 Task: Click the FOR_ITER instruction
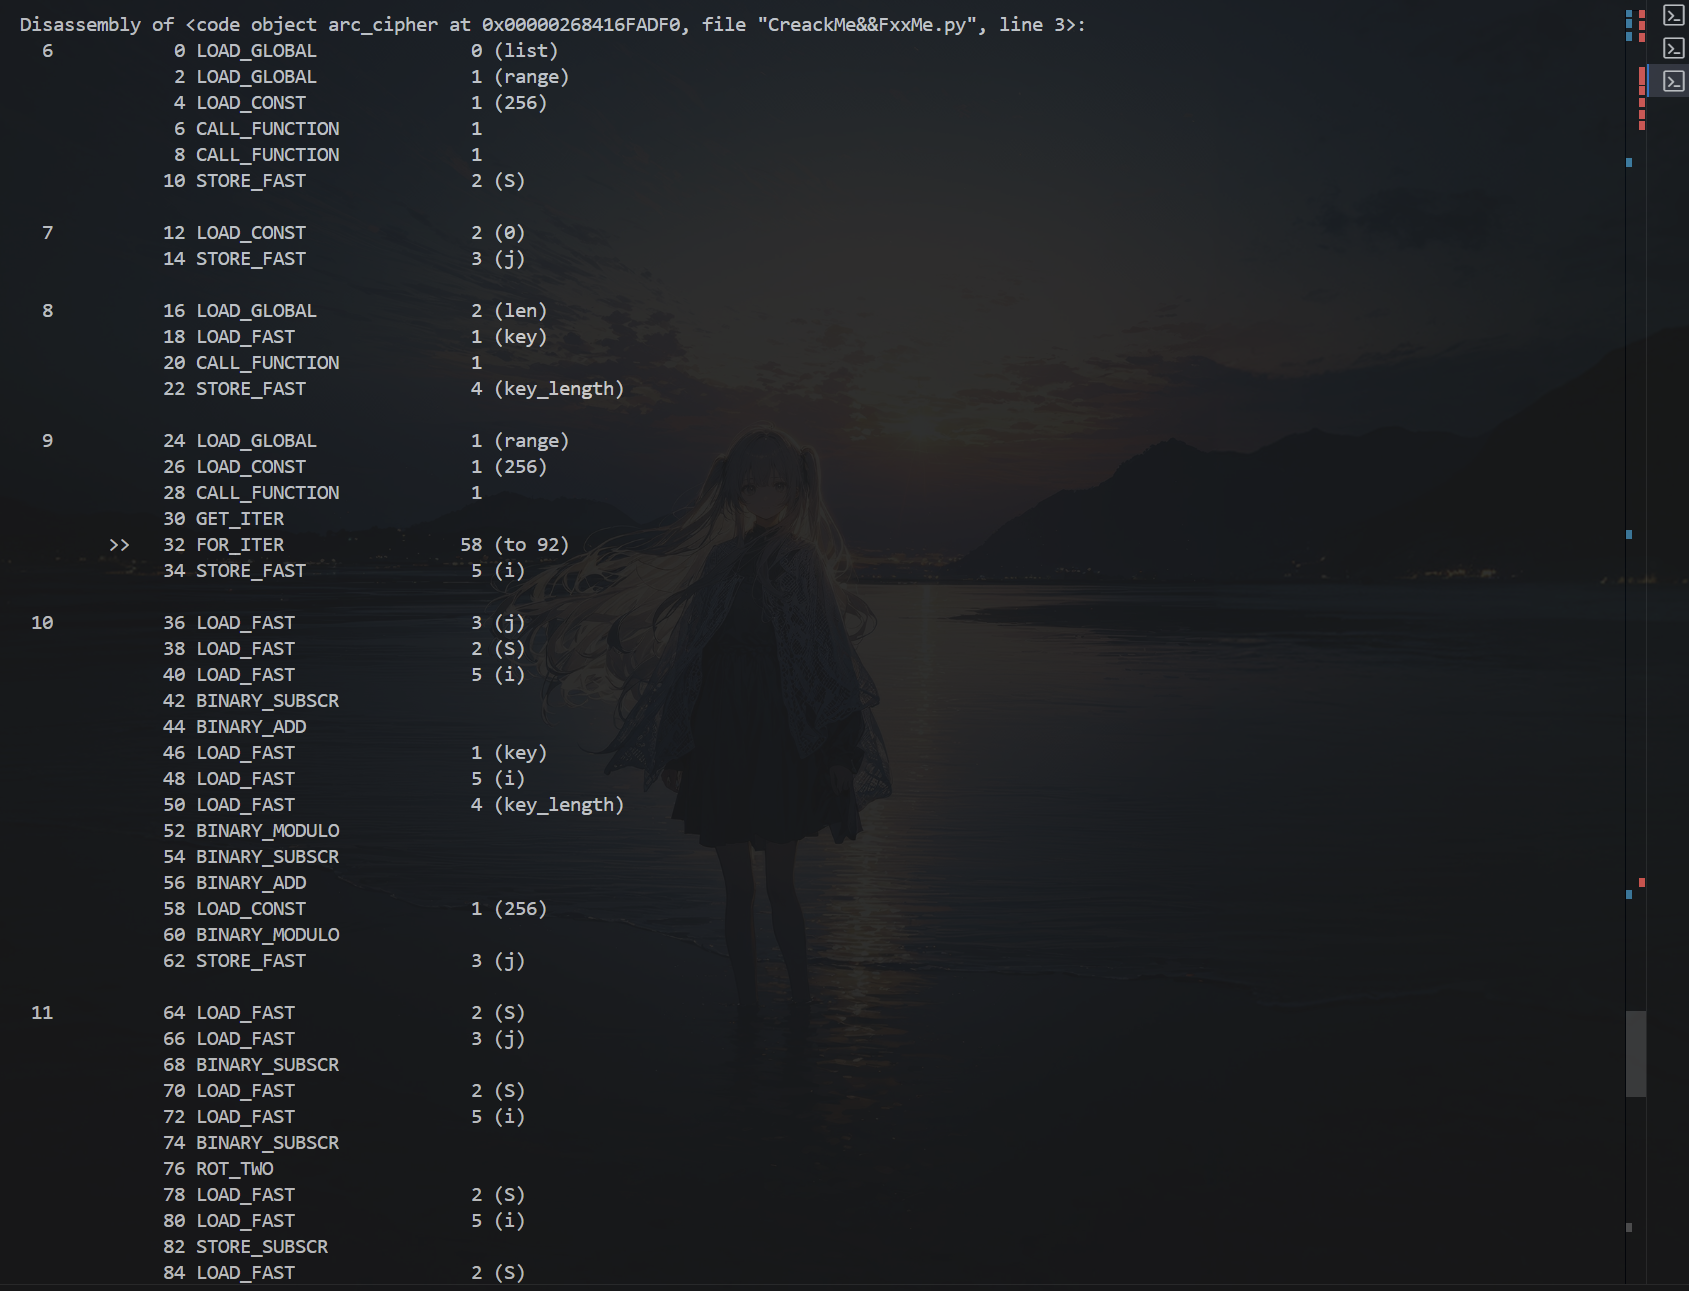click(x=240, y=545)
